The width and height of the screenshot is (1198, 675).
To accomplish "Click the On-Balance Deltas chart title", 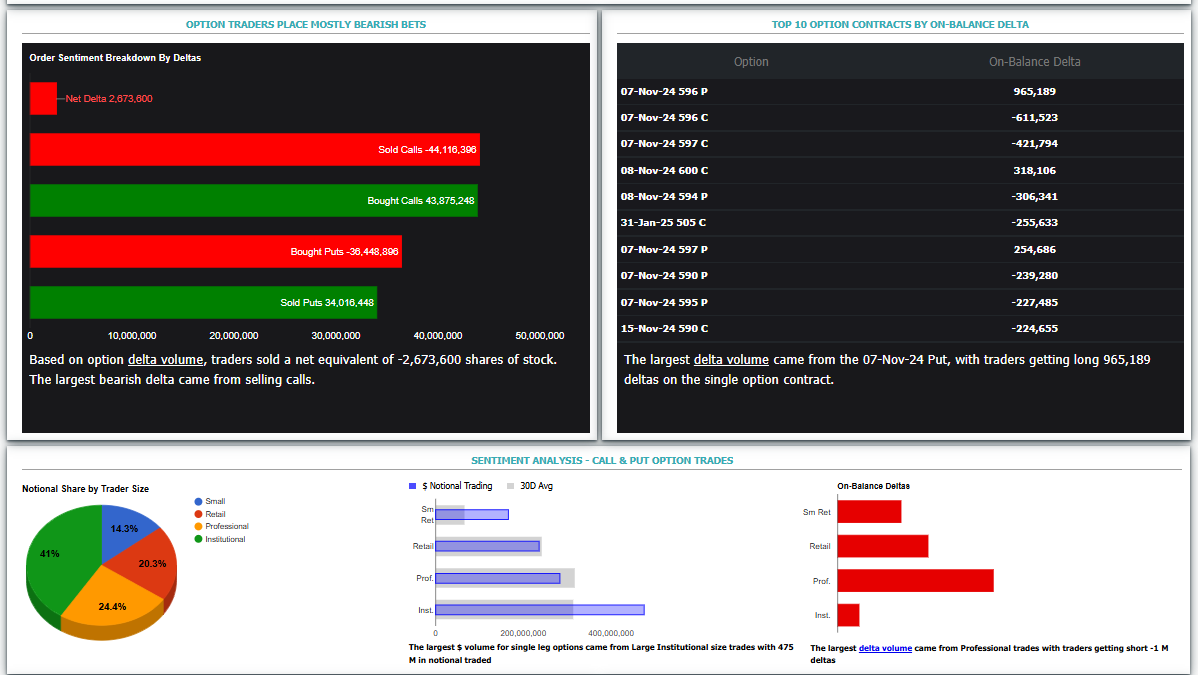I will [x=873, y=486].
